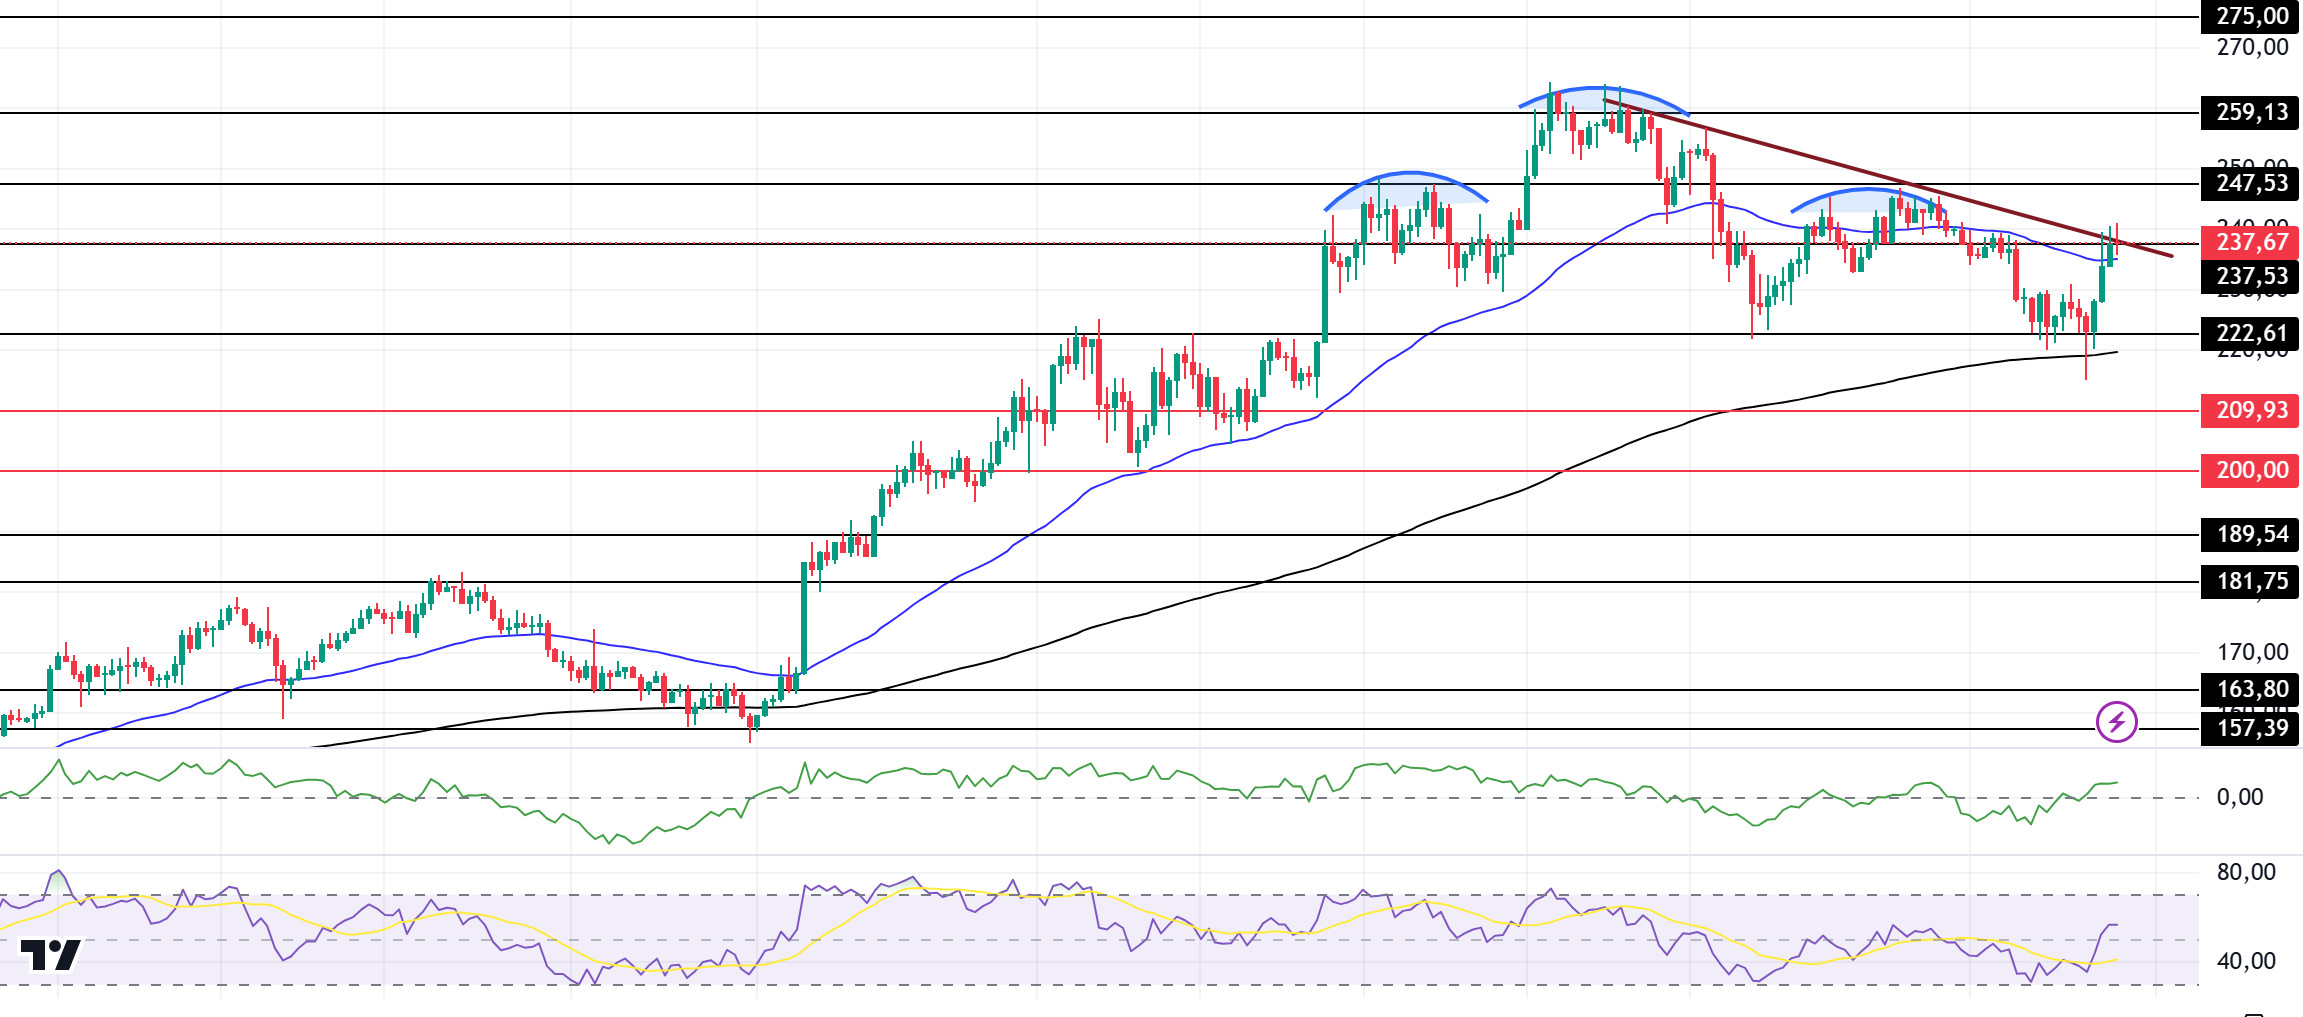Click the TradingView logo
This screenshot has width=2303, height=1017.
tap(51, 955)
